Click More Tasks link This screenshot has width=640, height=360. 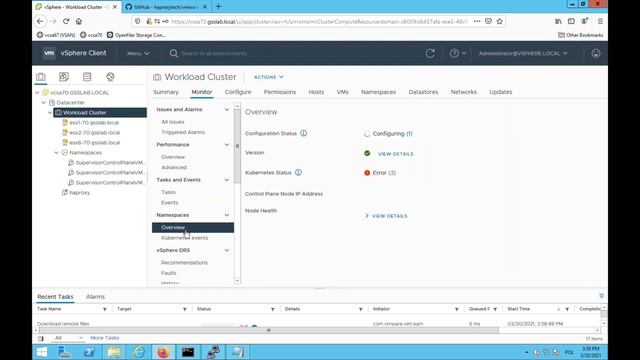tap(104, 338)
